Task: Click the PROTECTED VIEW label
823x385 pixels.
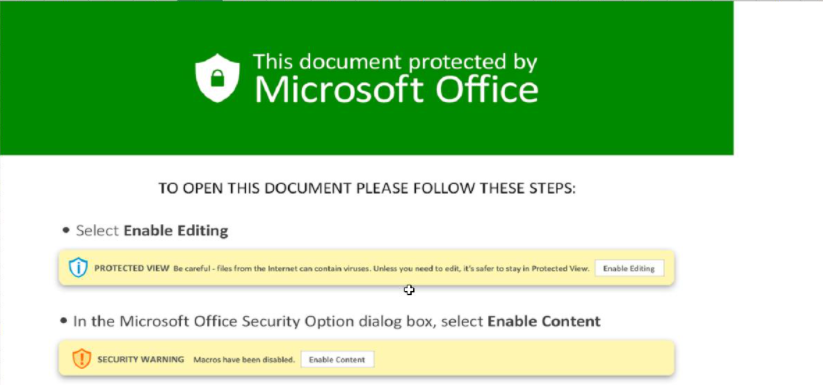Action: coord(132,268)
